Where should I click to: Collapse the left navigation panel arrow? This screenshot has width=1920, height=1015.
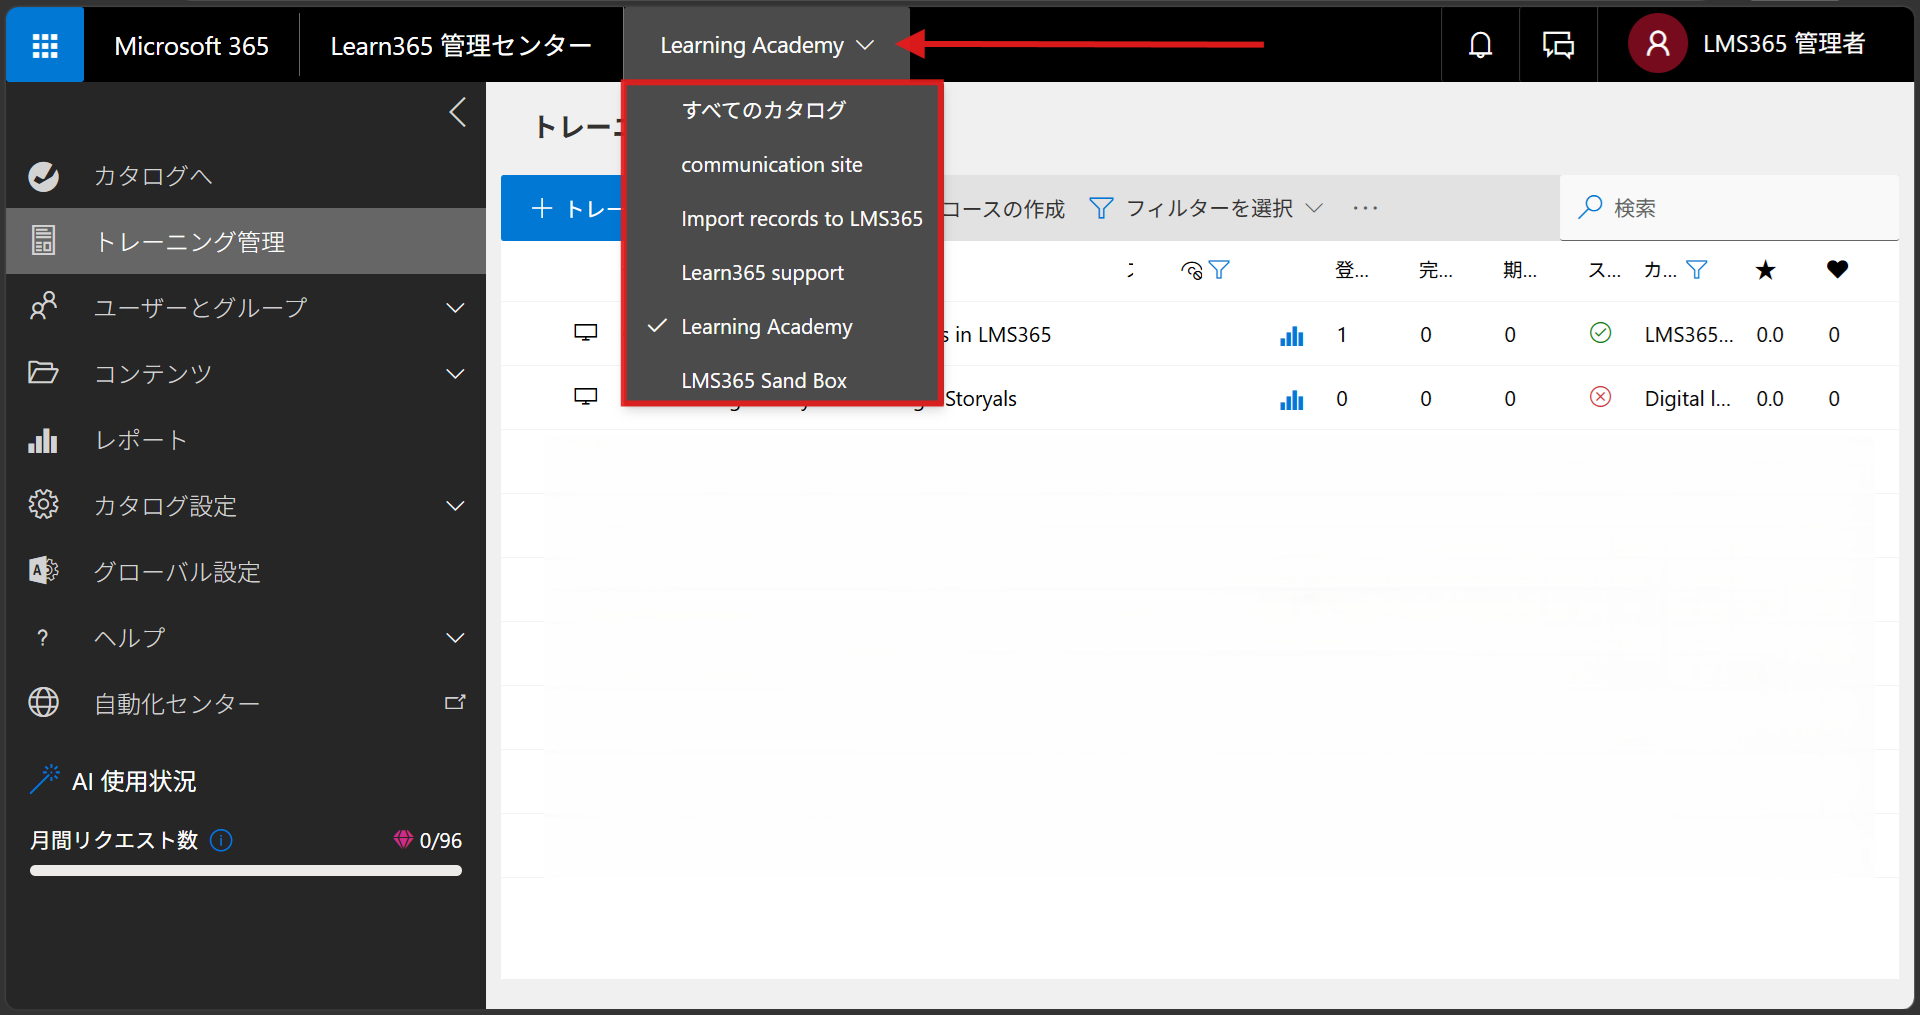pos(457,112)
